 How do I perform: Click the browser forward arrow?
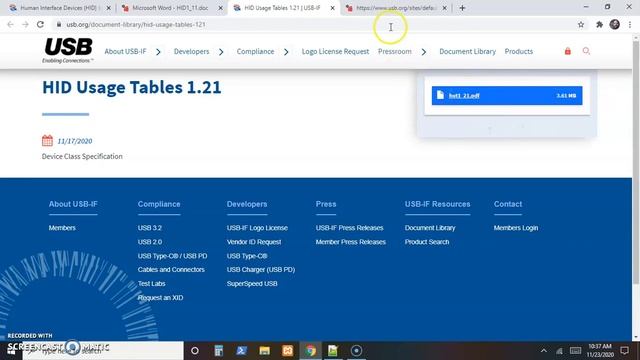point(25,24)
